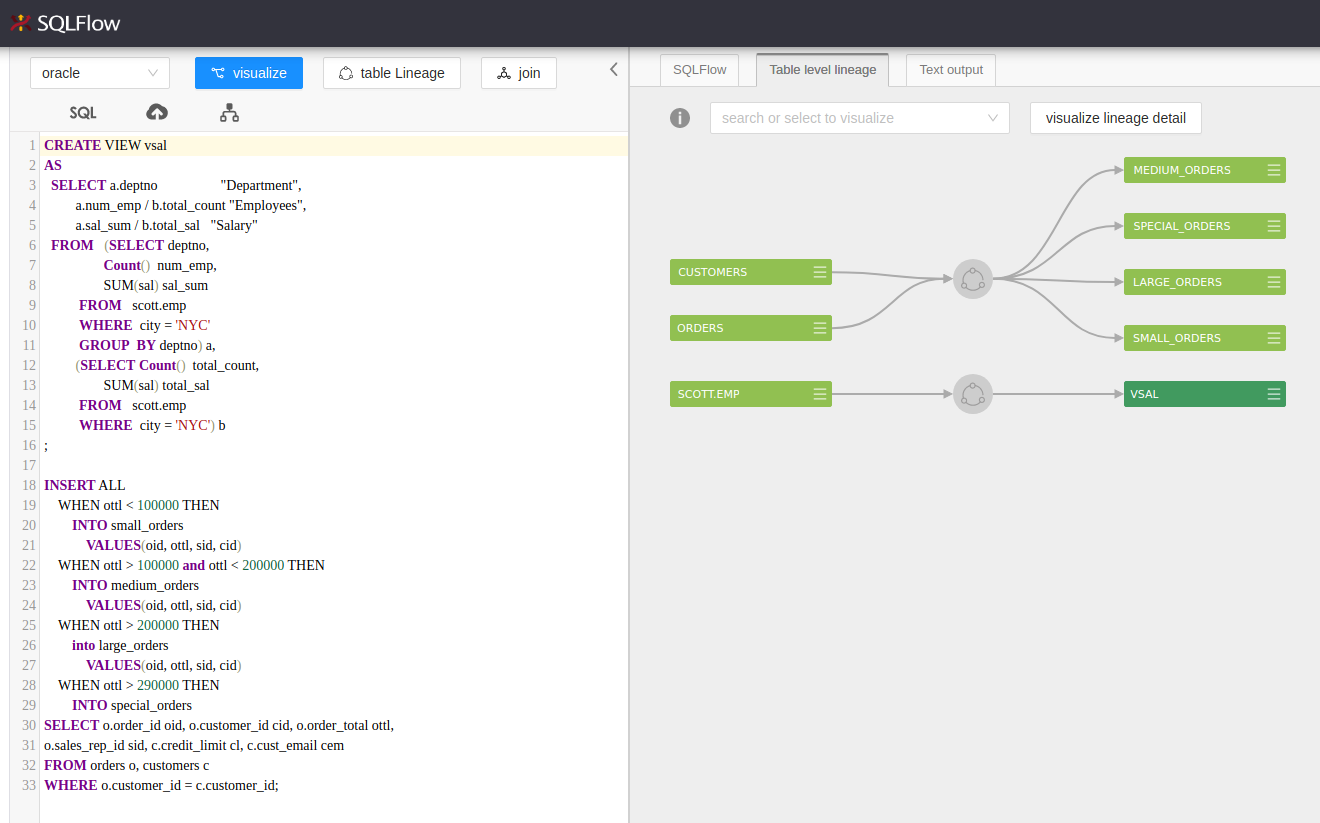
Task: Click the 'FROM orders o, customers c' line
Action: [127, 765]
